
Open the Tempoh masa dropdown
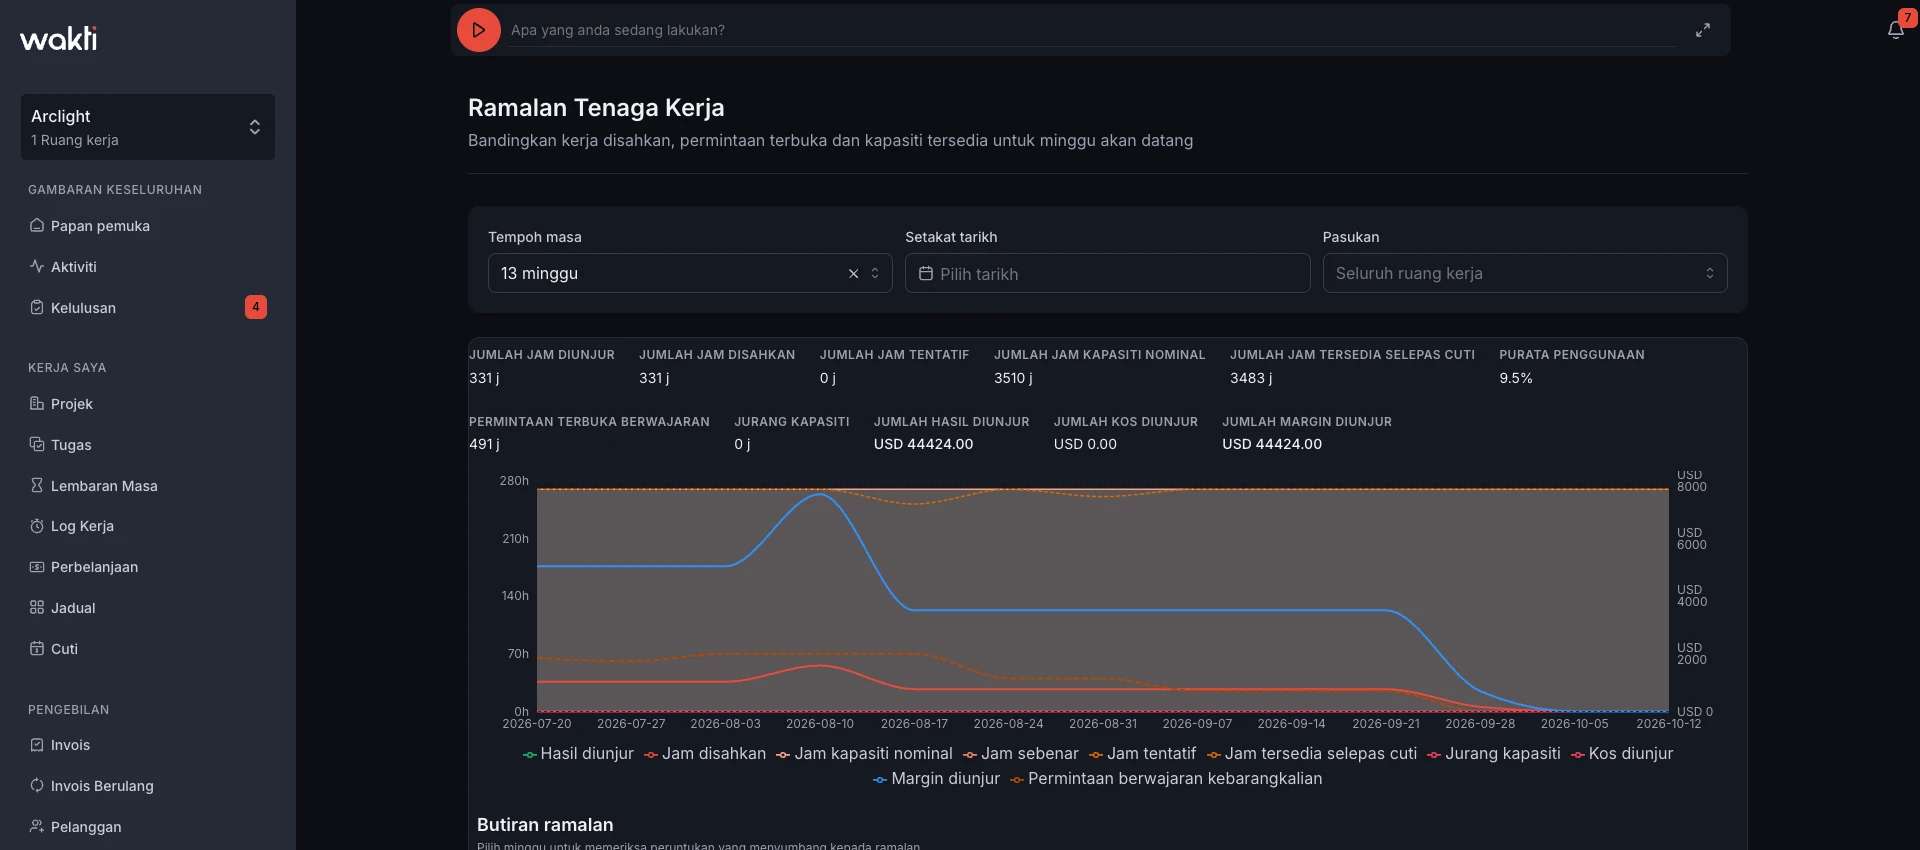tap(690, 273)
